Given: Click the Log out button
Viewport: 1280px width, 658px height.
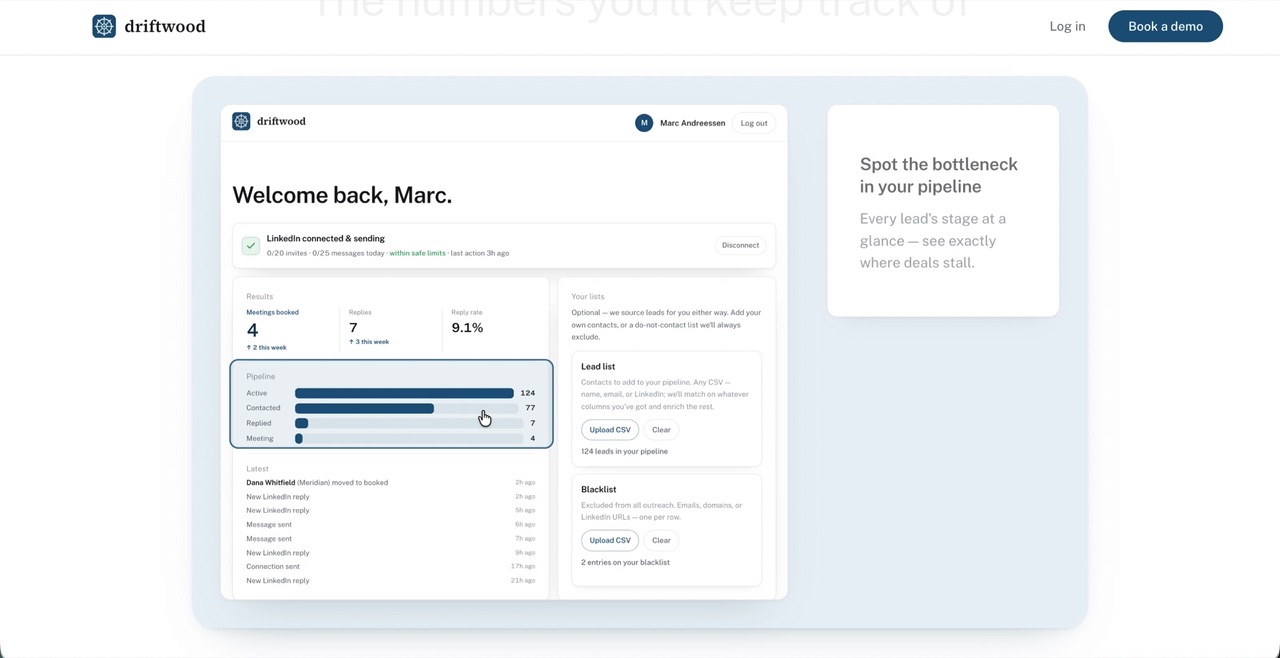Looking at the screenshot, I should pos(754,123).
